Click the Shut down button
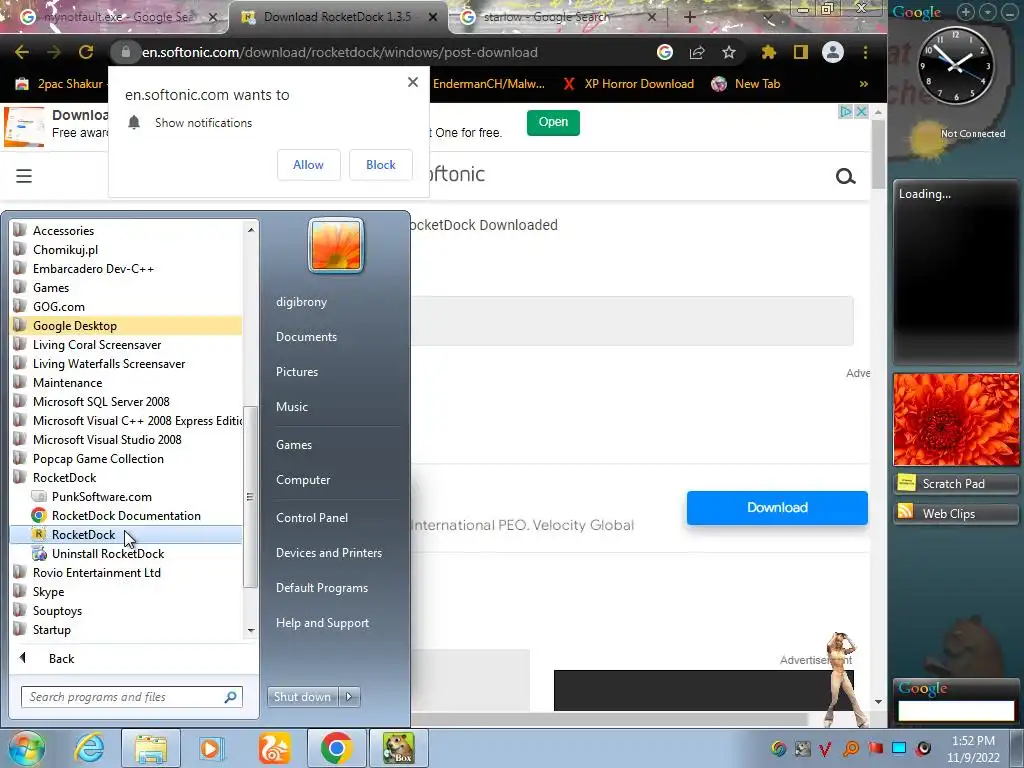This screenshot has width=1024, height=768. point(302,697)
